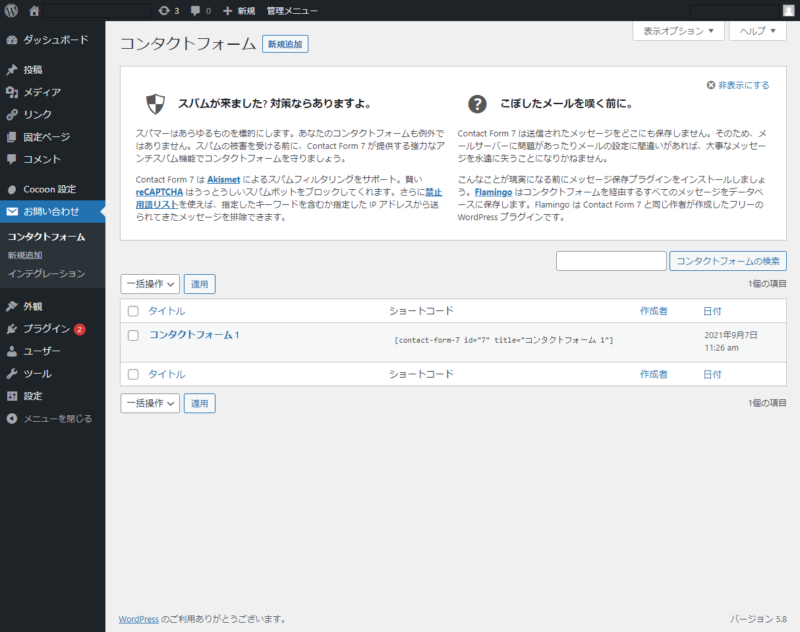Click the 外観 paintbrush icon
Image resolution: width=800 pixels, height=632 pixels.
(x=12, y=307)
